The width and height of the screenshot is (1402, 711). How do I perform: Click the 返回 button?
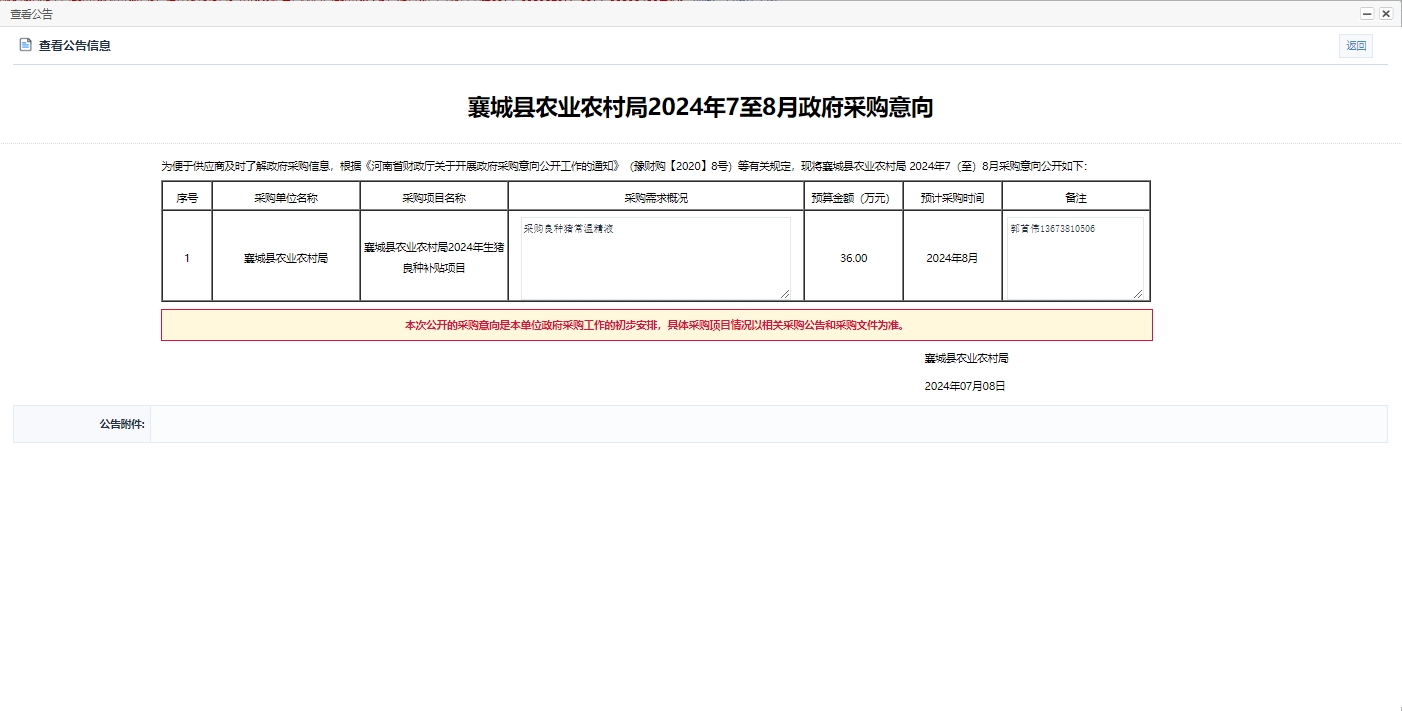click(x=1355, y=46)
